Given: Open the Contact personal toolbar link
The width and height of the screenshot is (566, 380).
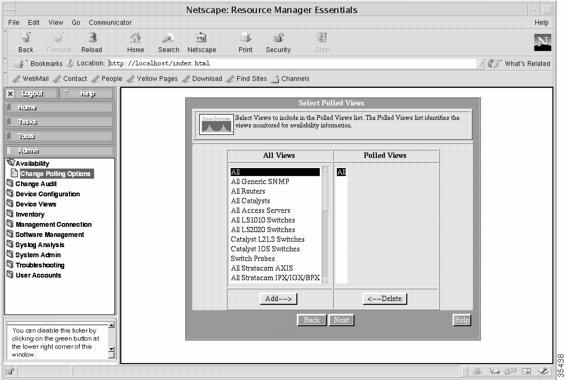Looking at the screenshot, I should coord(70,79).
